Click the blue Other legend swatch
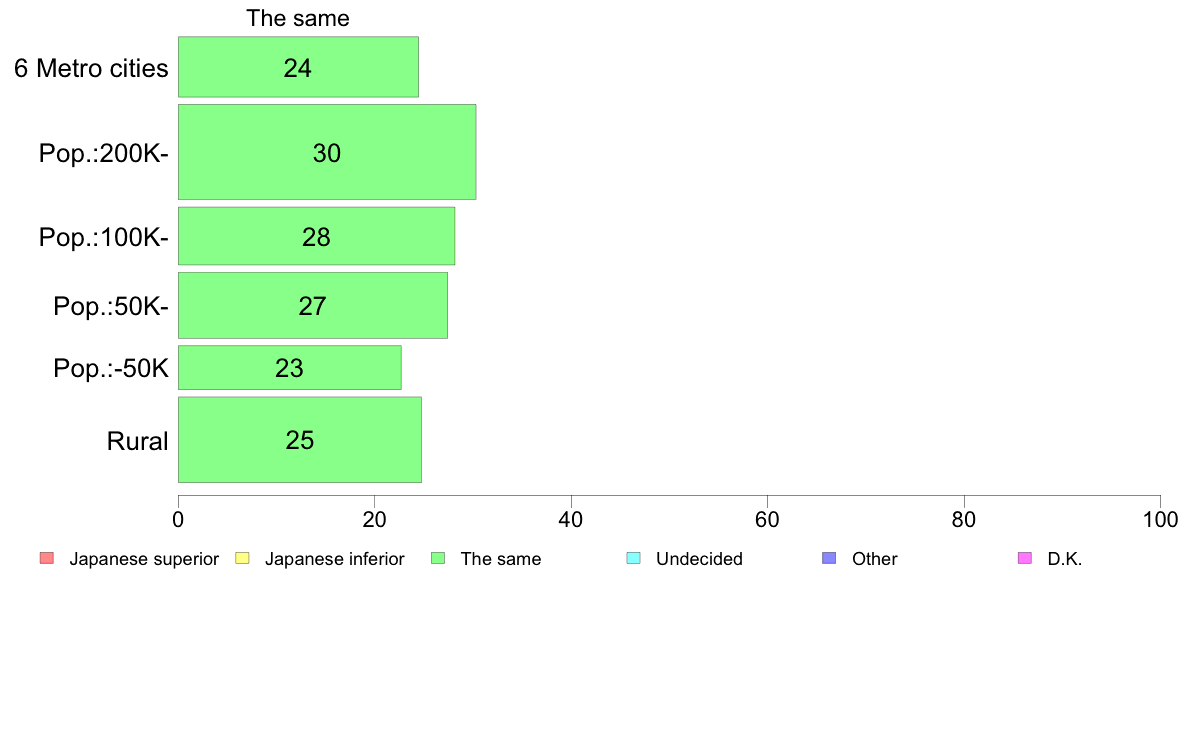The width and height of the screenshot is (1188, 736). click(x=829, y=559)
